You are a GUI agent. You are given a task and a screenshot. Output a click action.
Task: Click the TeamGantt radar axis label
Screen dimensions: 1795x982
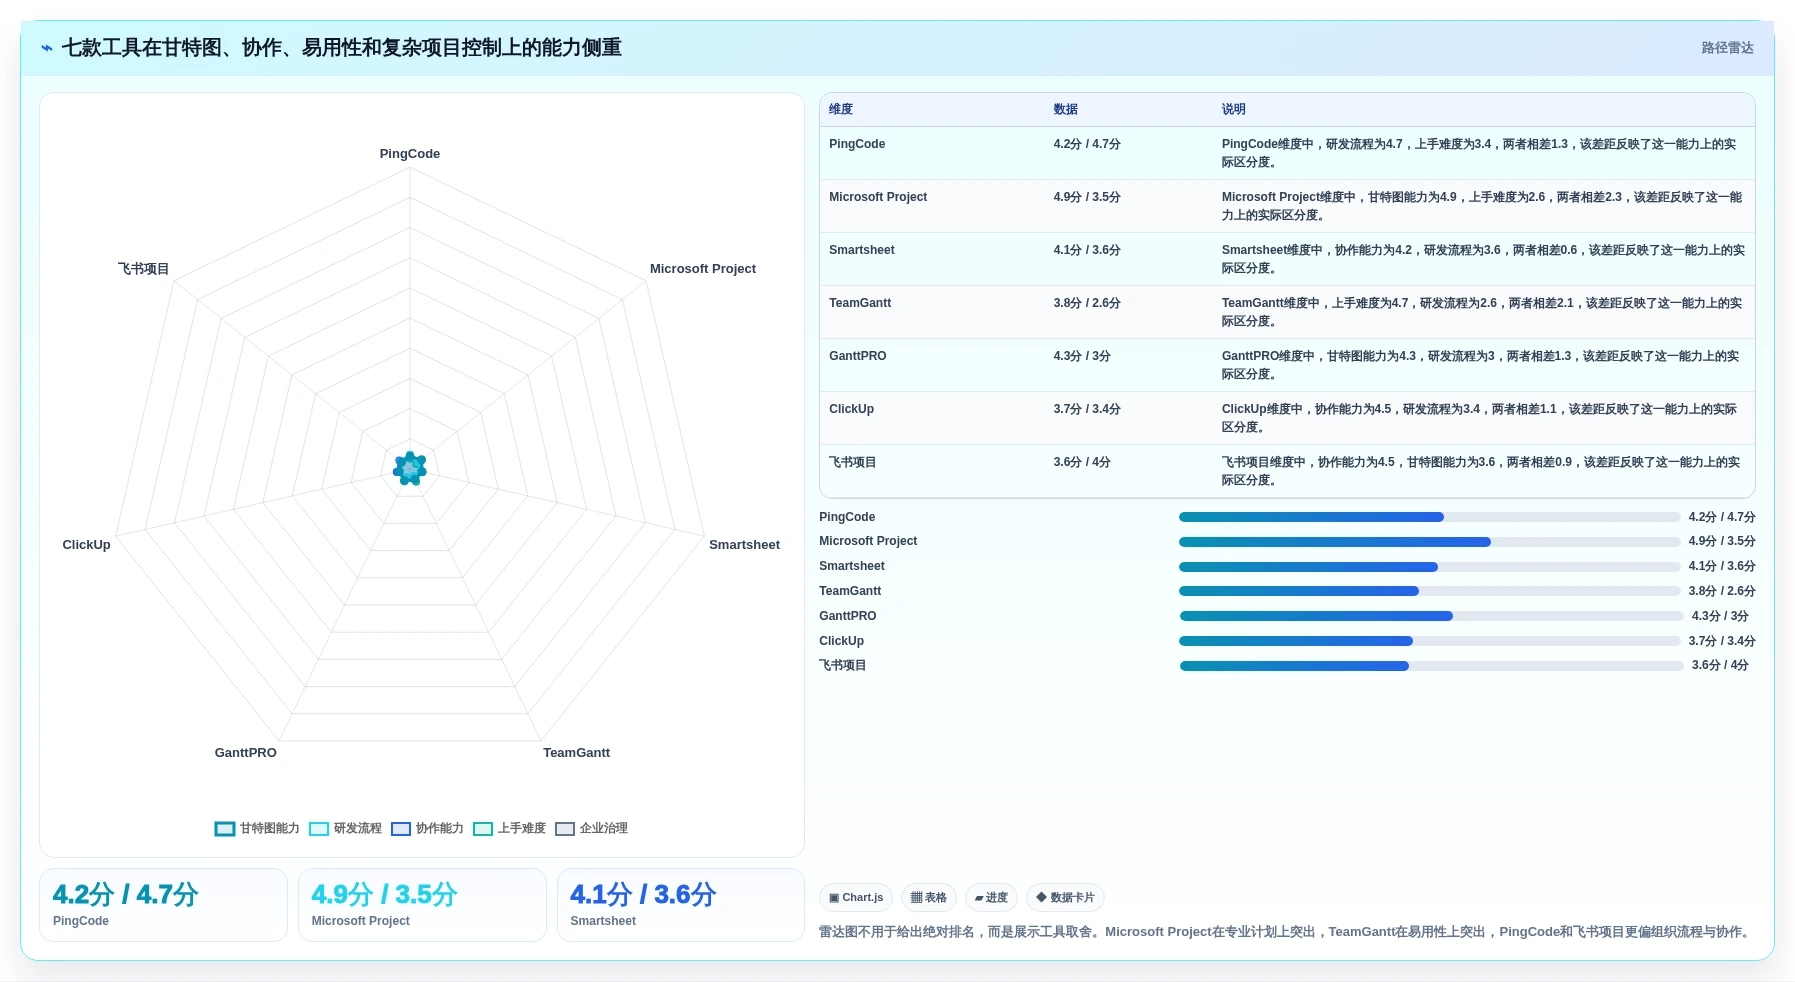tap(576, 753)
